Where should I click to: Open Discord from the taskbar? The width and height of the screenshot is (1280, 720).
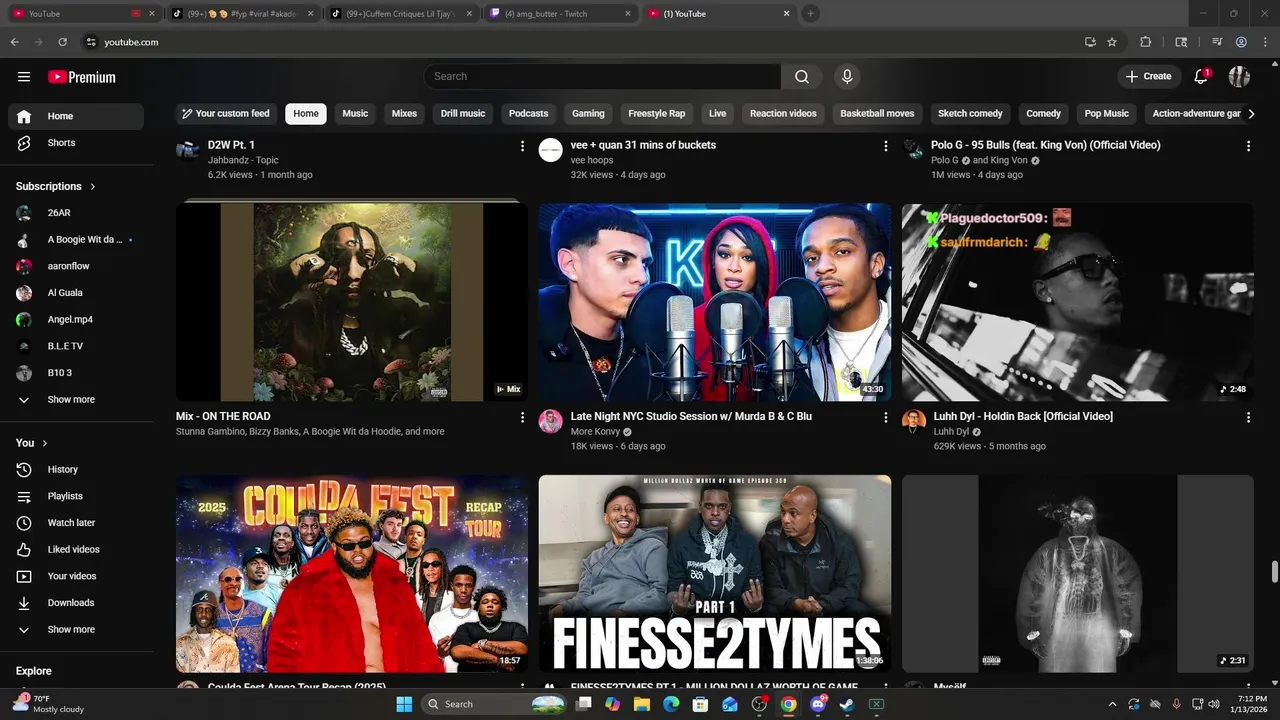(818, 704)
